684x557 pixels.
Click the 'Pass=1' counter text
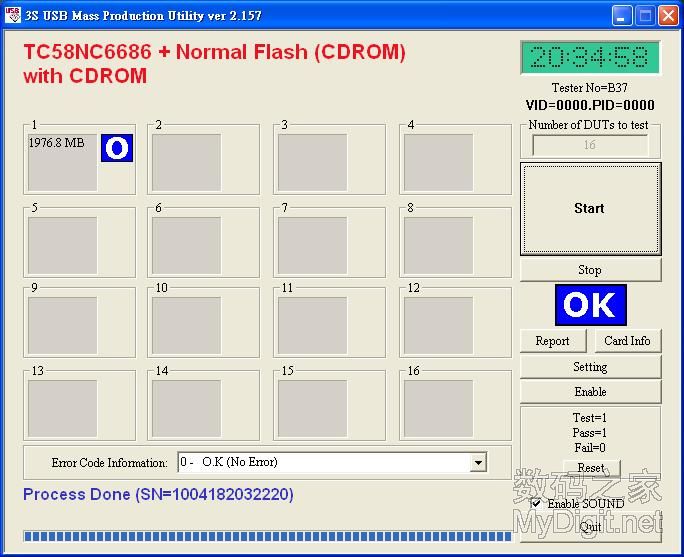tap(590, 433)
